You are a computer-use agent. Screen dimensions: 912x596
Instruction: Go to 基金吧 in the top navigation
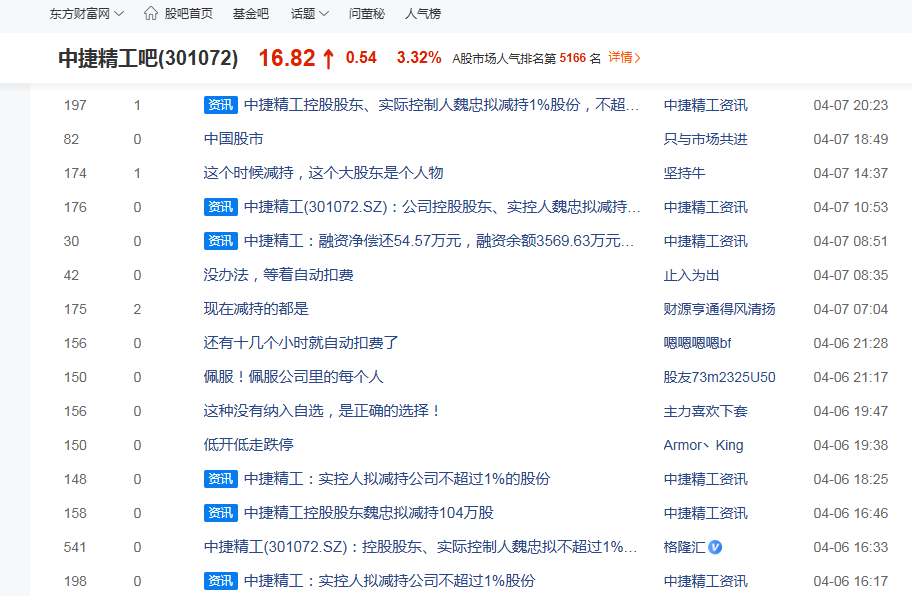[250, 14]
